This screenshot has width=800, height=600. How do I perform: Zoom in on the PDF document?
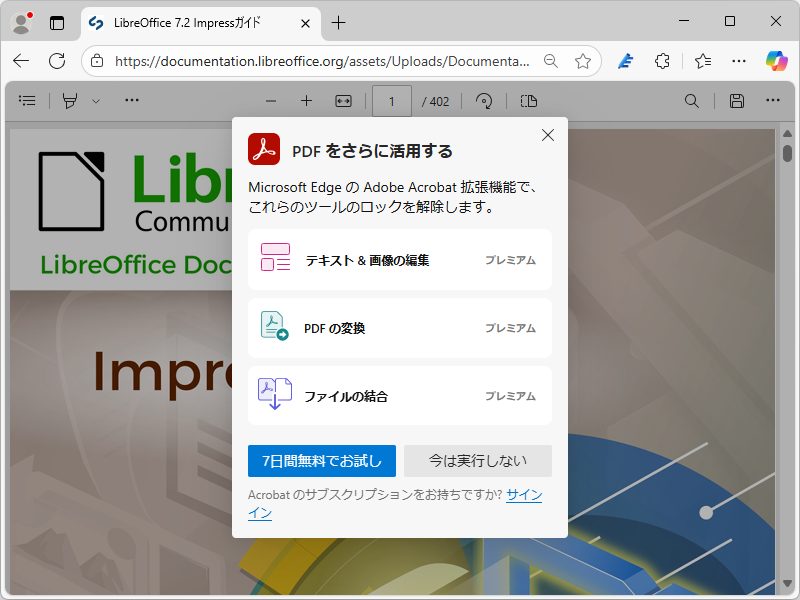306,100
